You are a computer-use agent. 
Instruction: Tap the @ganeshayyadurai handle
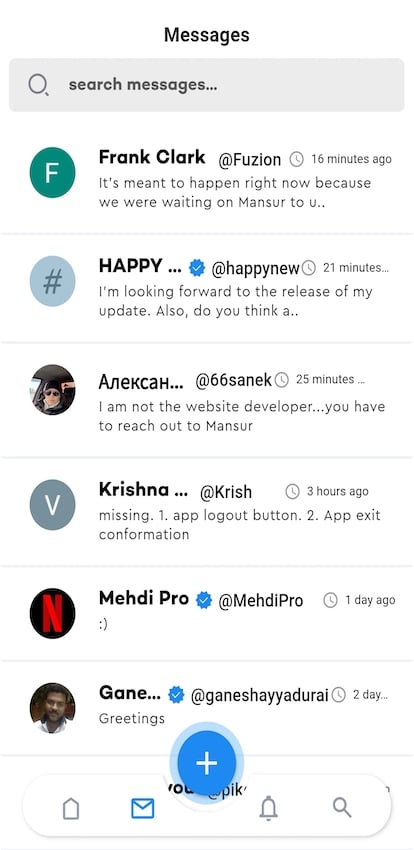(260, 696)
